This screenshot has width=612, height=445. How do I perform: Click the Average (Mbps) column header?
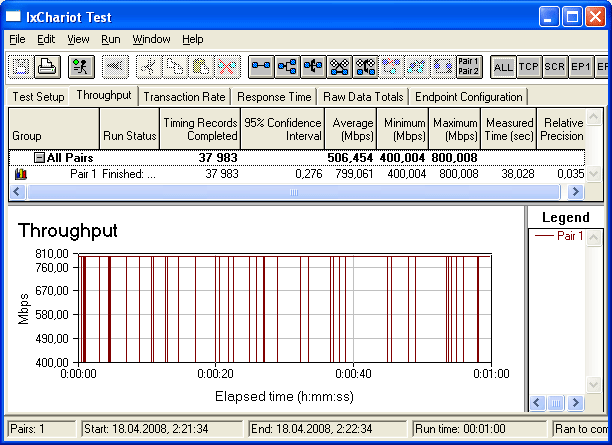(351, 129)
